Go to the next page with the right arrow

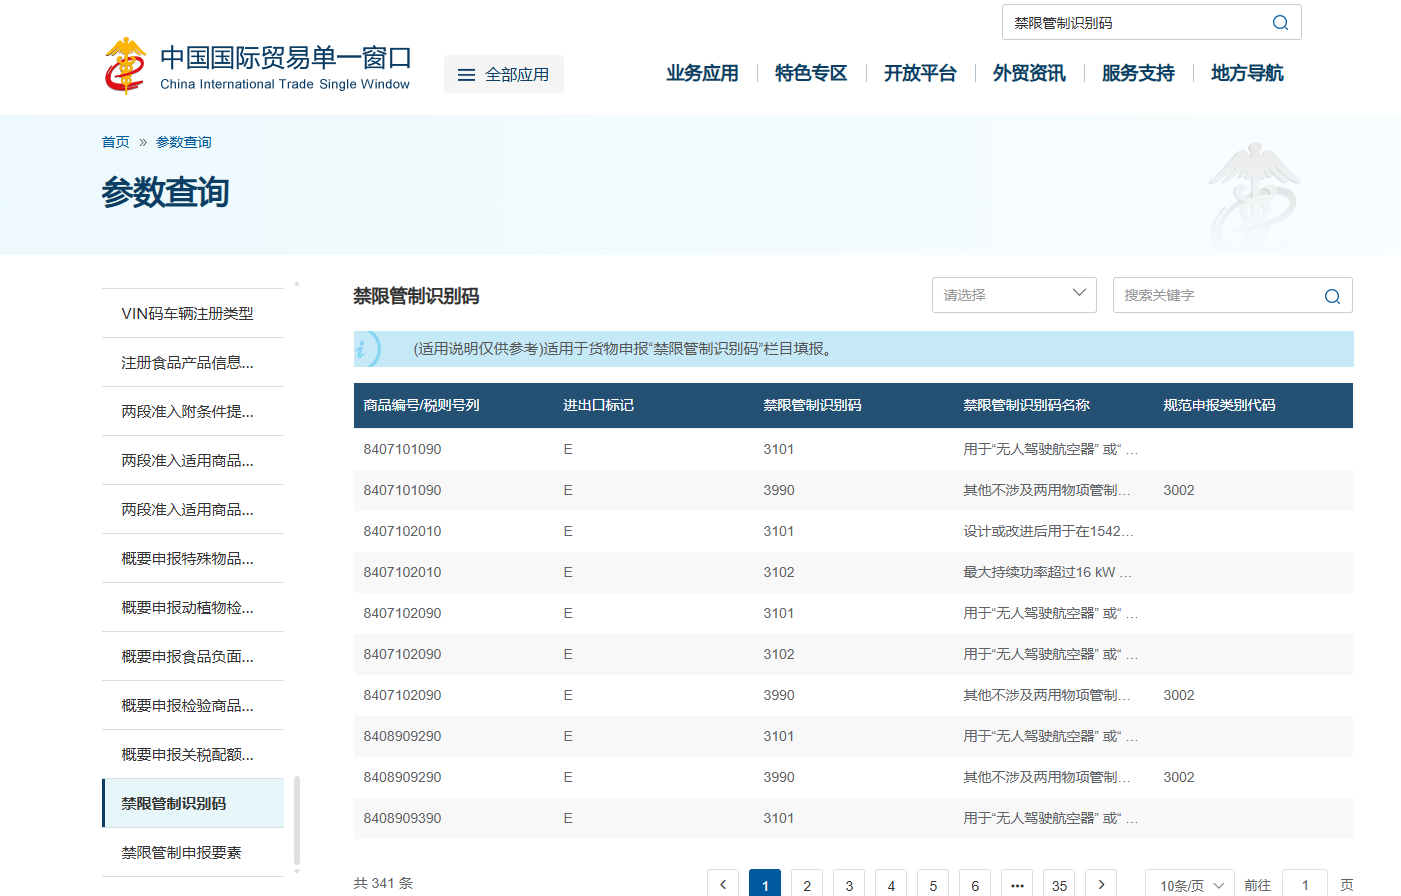(1101, 885)
